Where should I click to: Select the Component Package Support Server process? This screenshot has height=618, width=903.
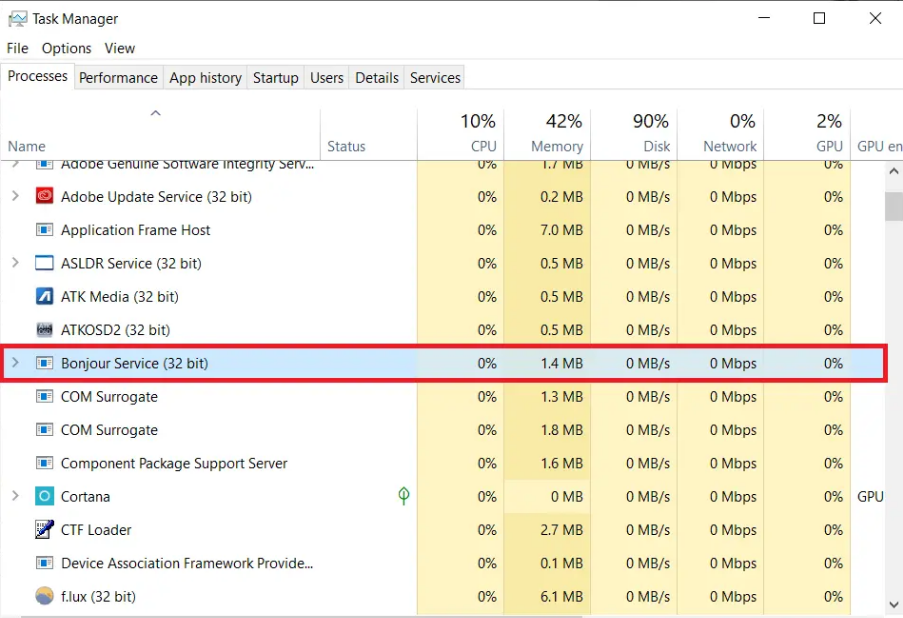[x=174, y=464]
